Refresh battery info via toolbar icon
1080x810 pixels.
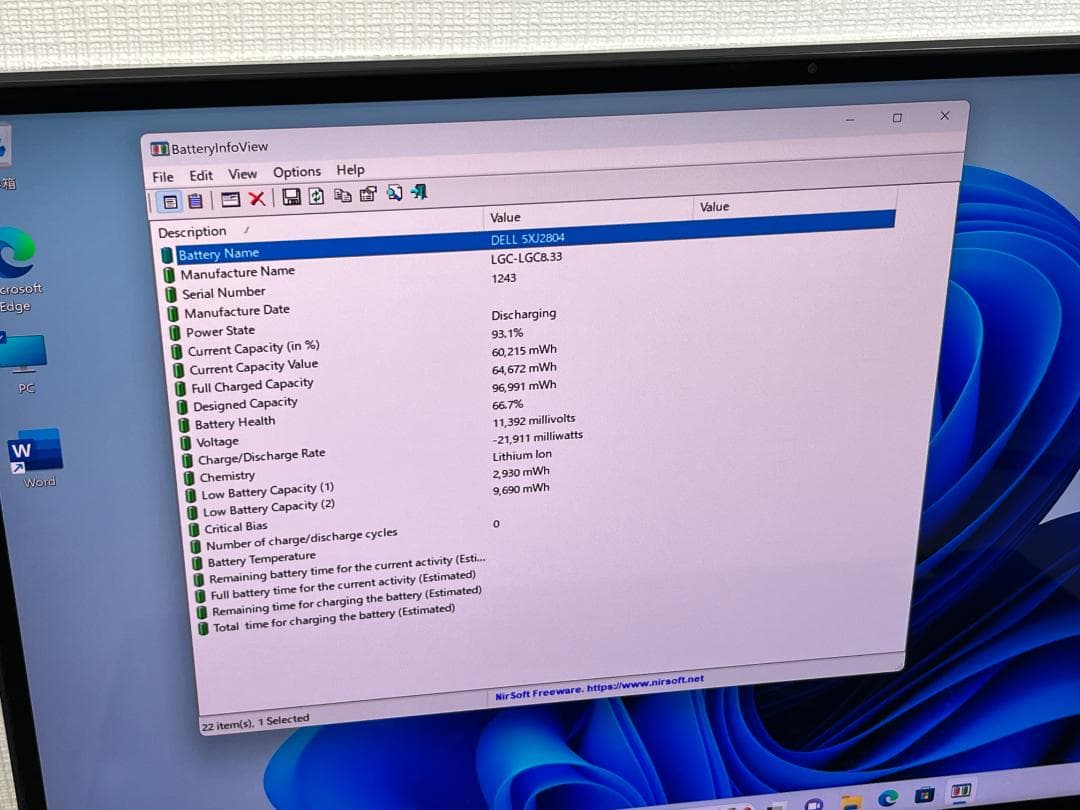tap(316, 196)
